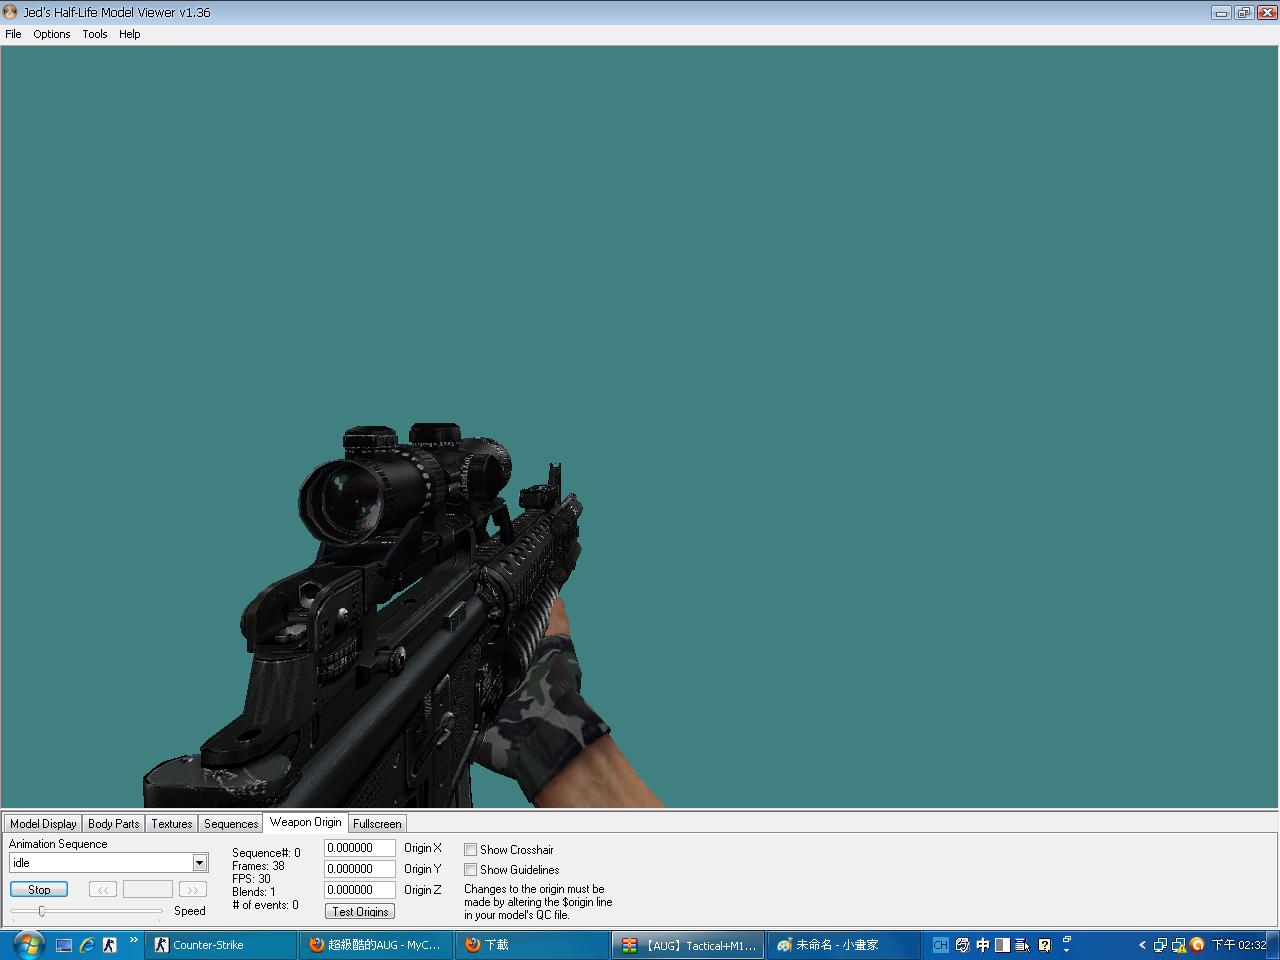This screenshot has height=960, width=1280.
Task: Click the 'Frames: 38' sequence info text
Action: pyautogui.click(x=258, y=866)
